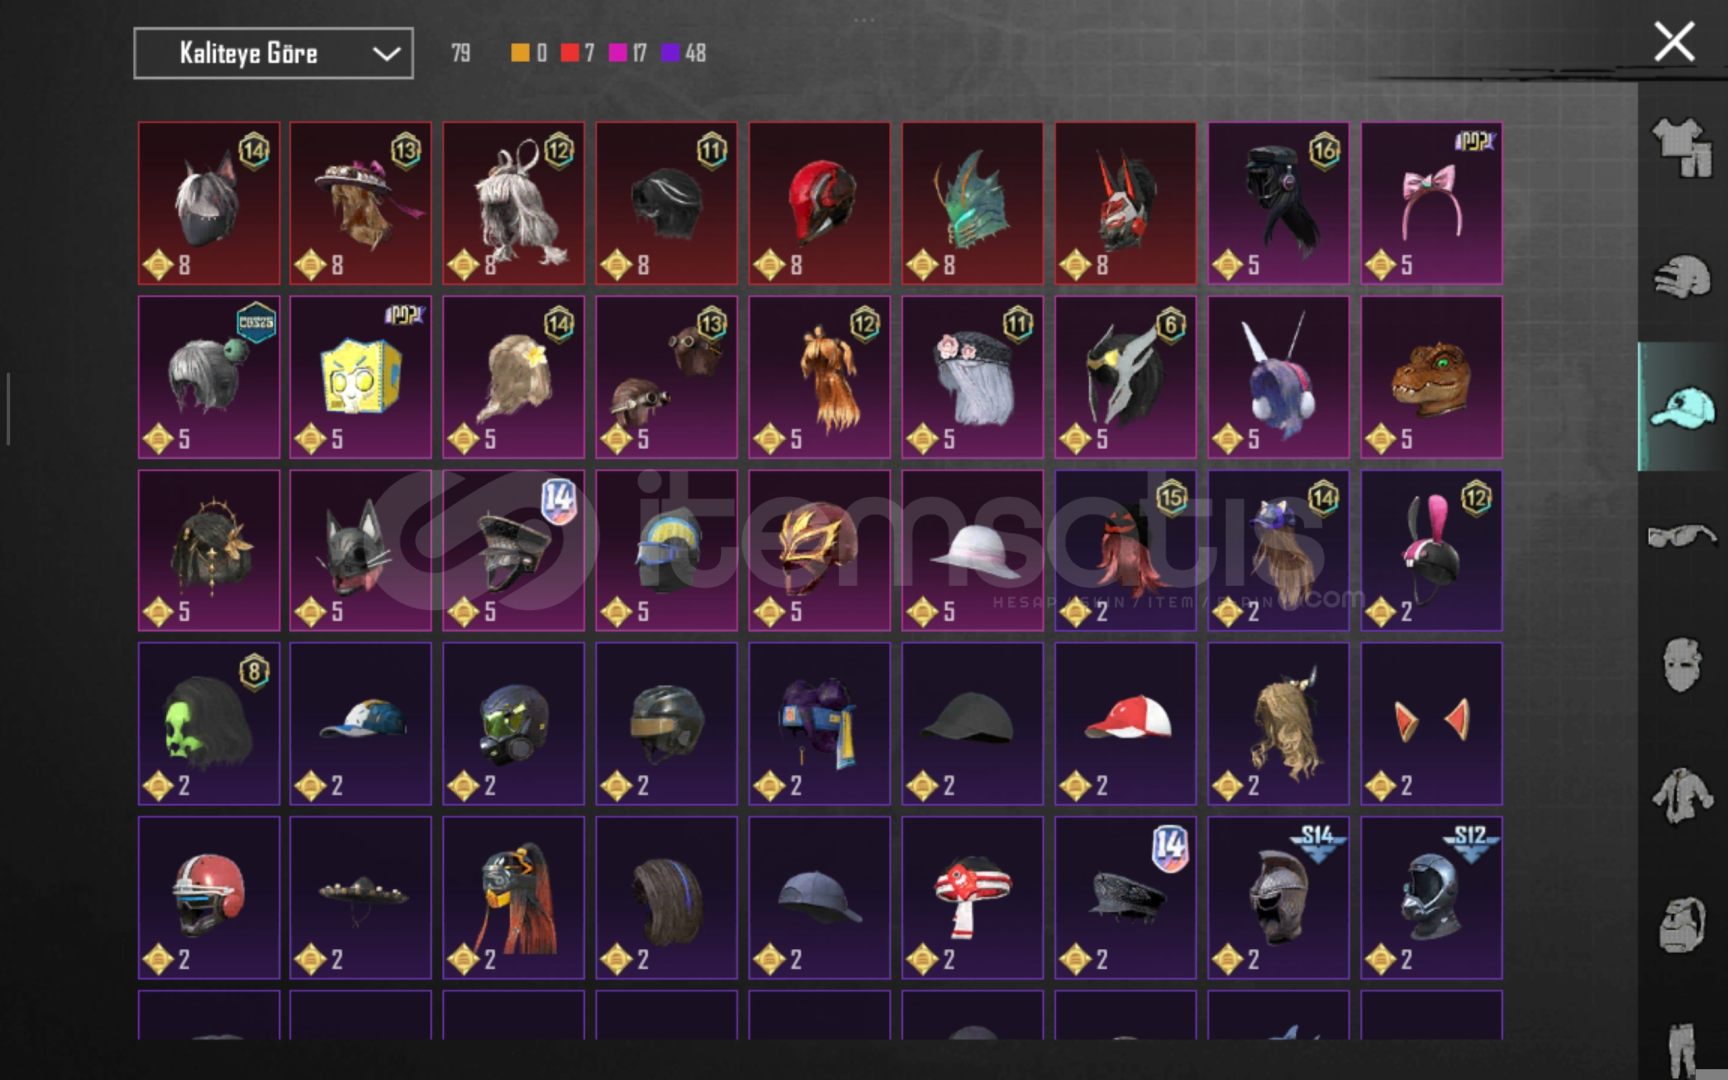Select the white sun hat item
The width and height of the screenshot is (1728, 1080).
(972, 551)
